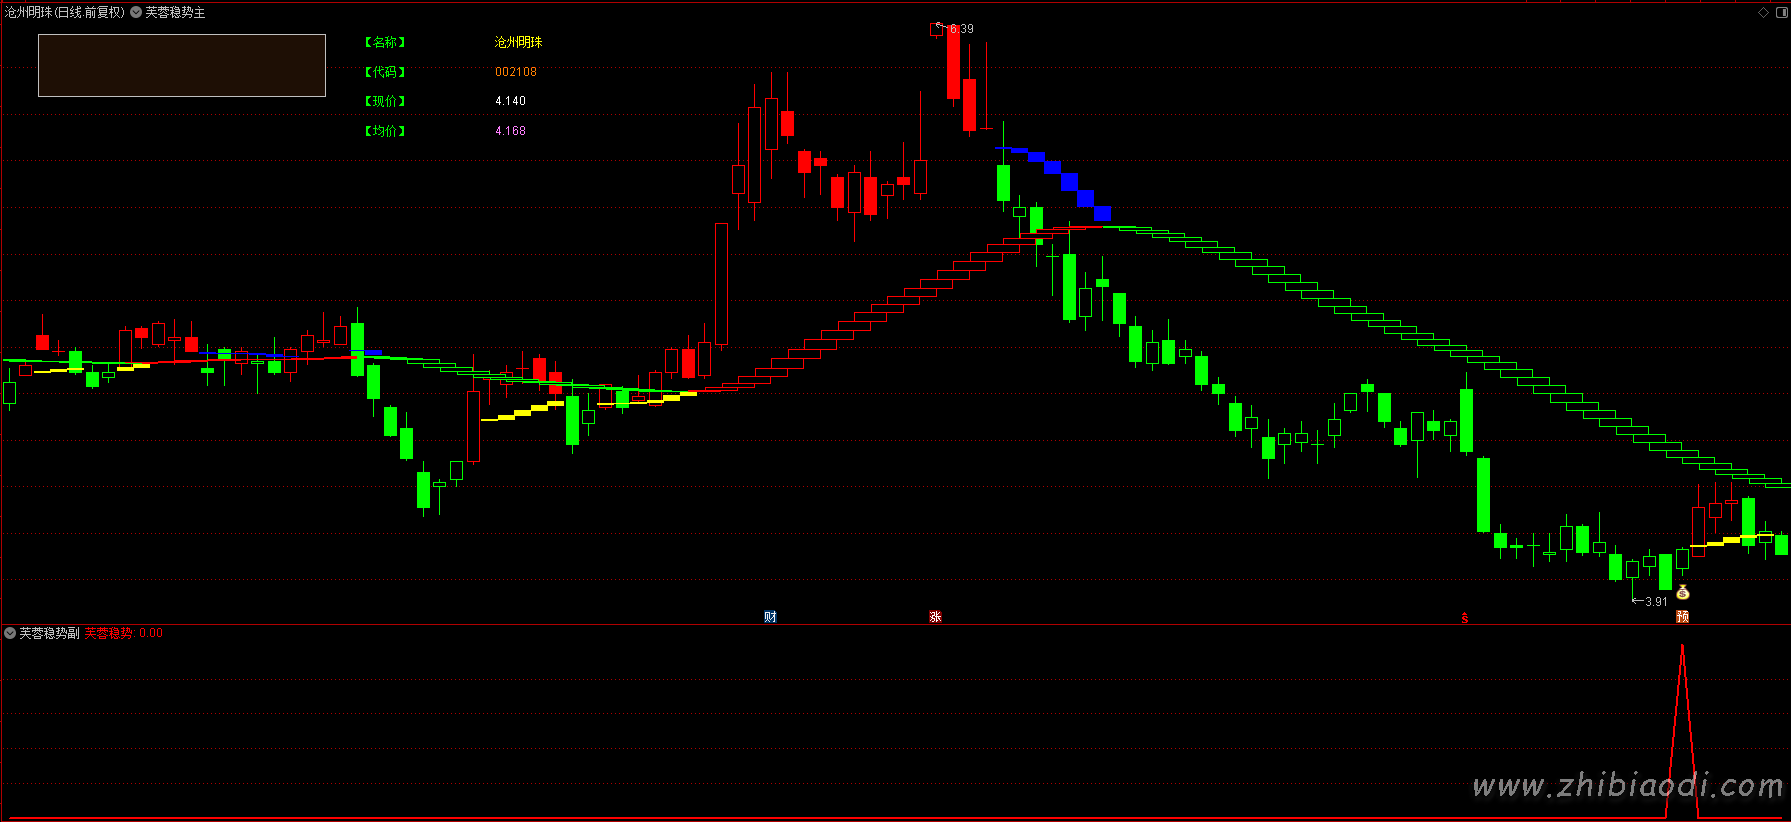Open the 芙蓉稳势主 indicator dropdown arrow
The height and width of the screenshot is (822, 1791).
136,12
